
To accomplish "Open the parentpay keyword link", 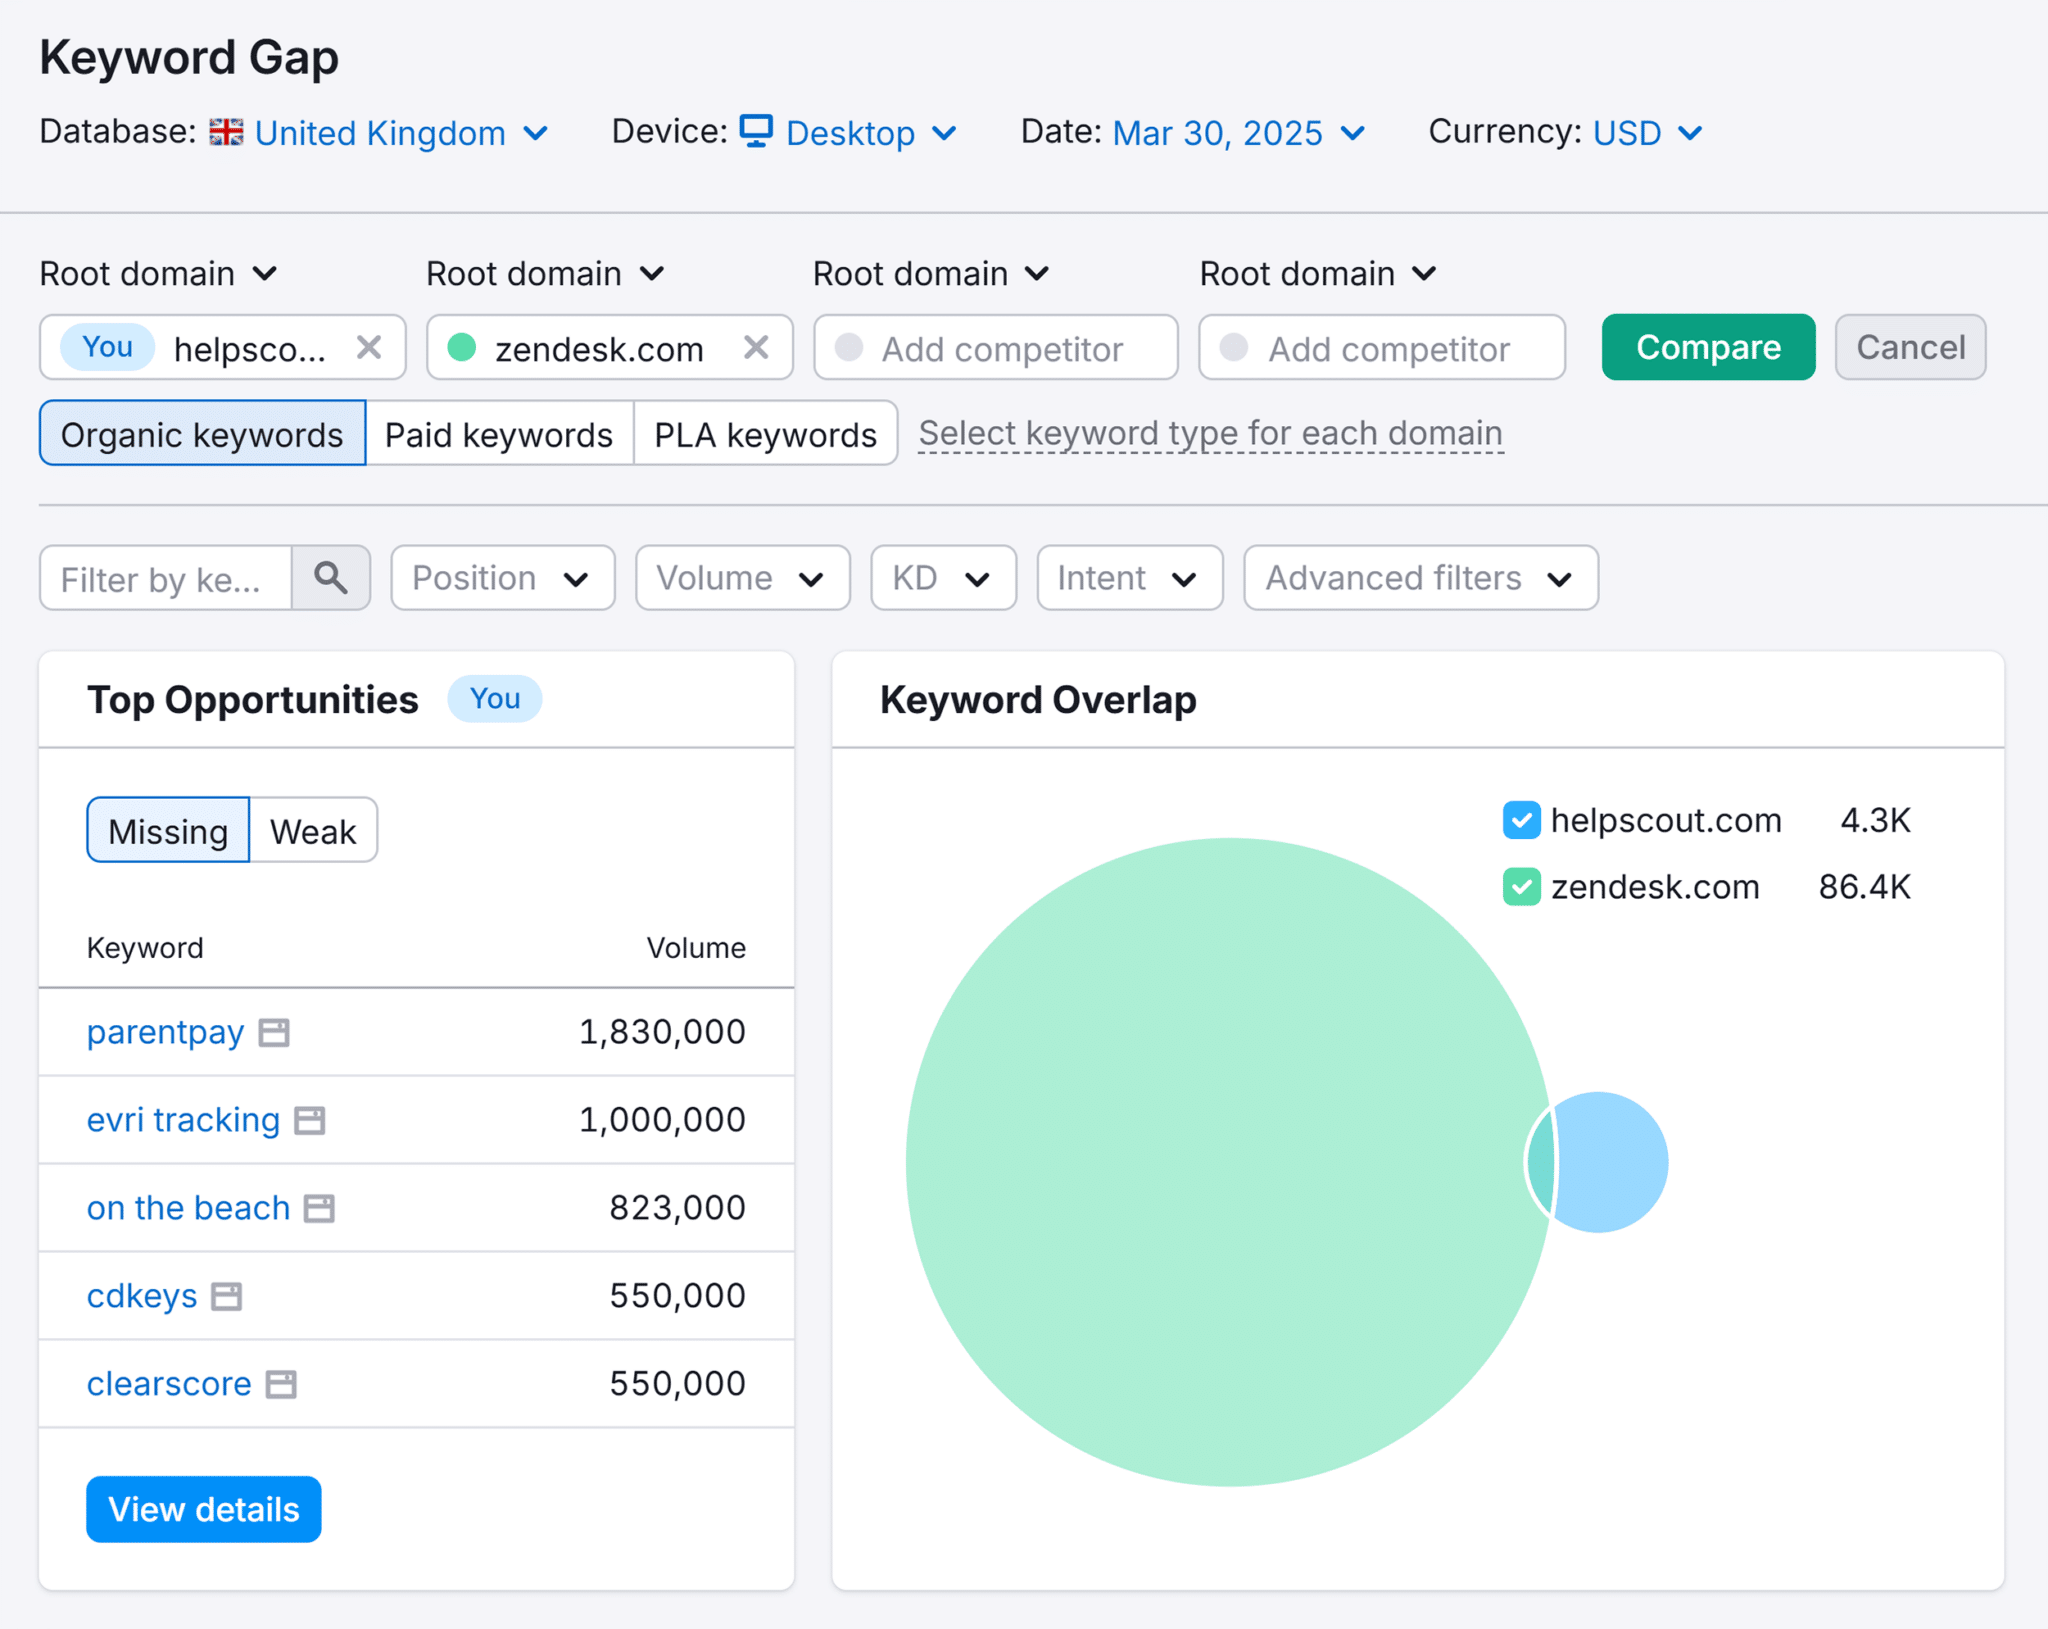I will (x=165, y=1032).
